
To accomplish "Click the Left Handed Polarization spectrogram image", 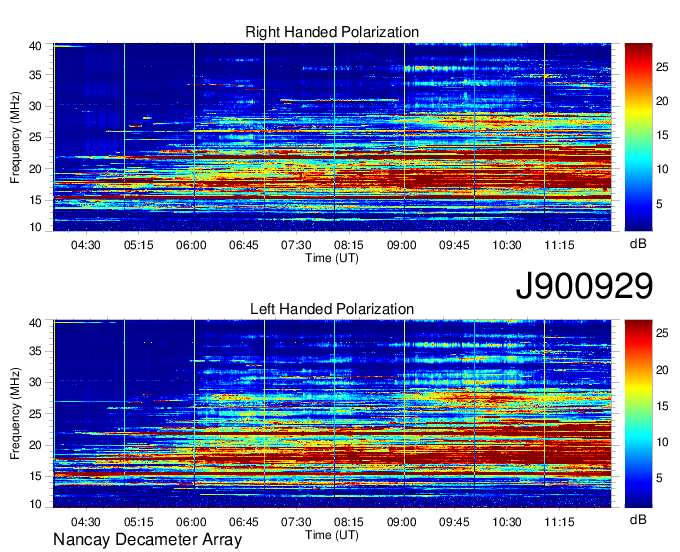I will 332,414.
